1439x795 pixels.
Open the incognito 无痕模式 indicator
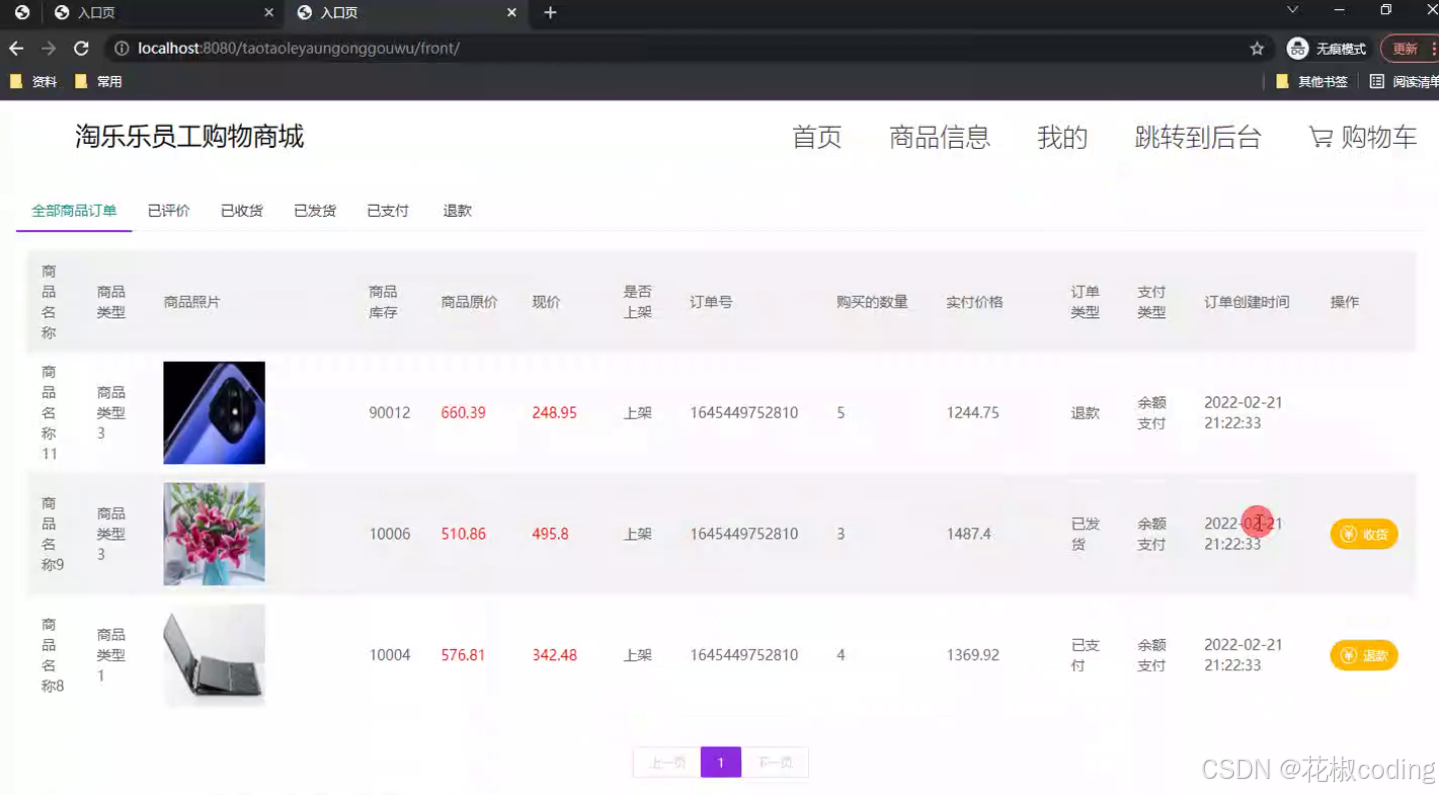(x=1327, y=48)
